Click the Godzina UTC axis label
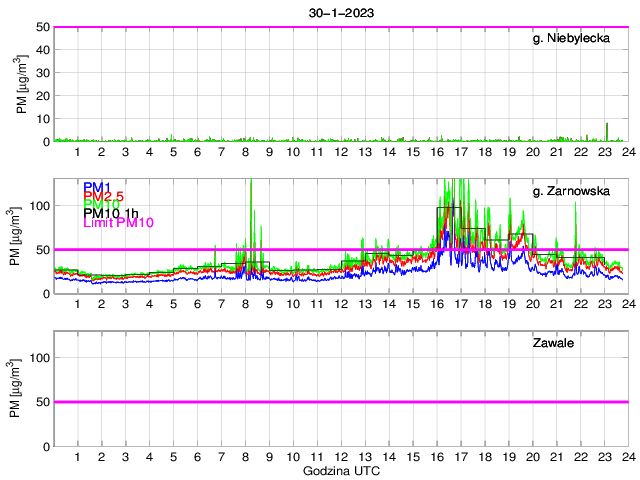Image resolution: width=640 pixels, height=480 pixels. pyautogui.click(x=341, y=470)
